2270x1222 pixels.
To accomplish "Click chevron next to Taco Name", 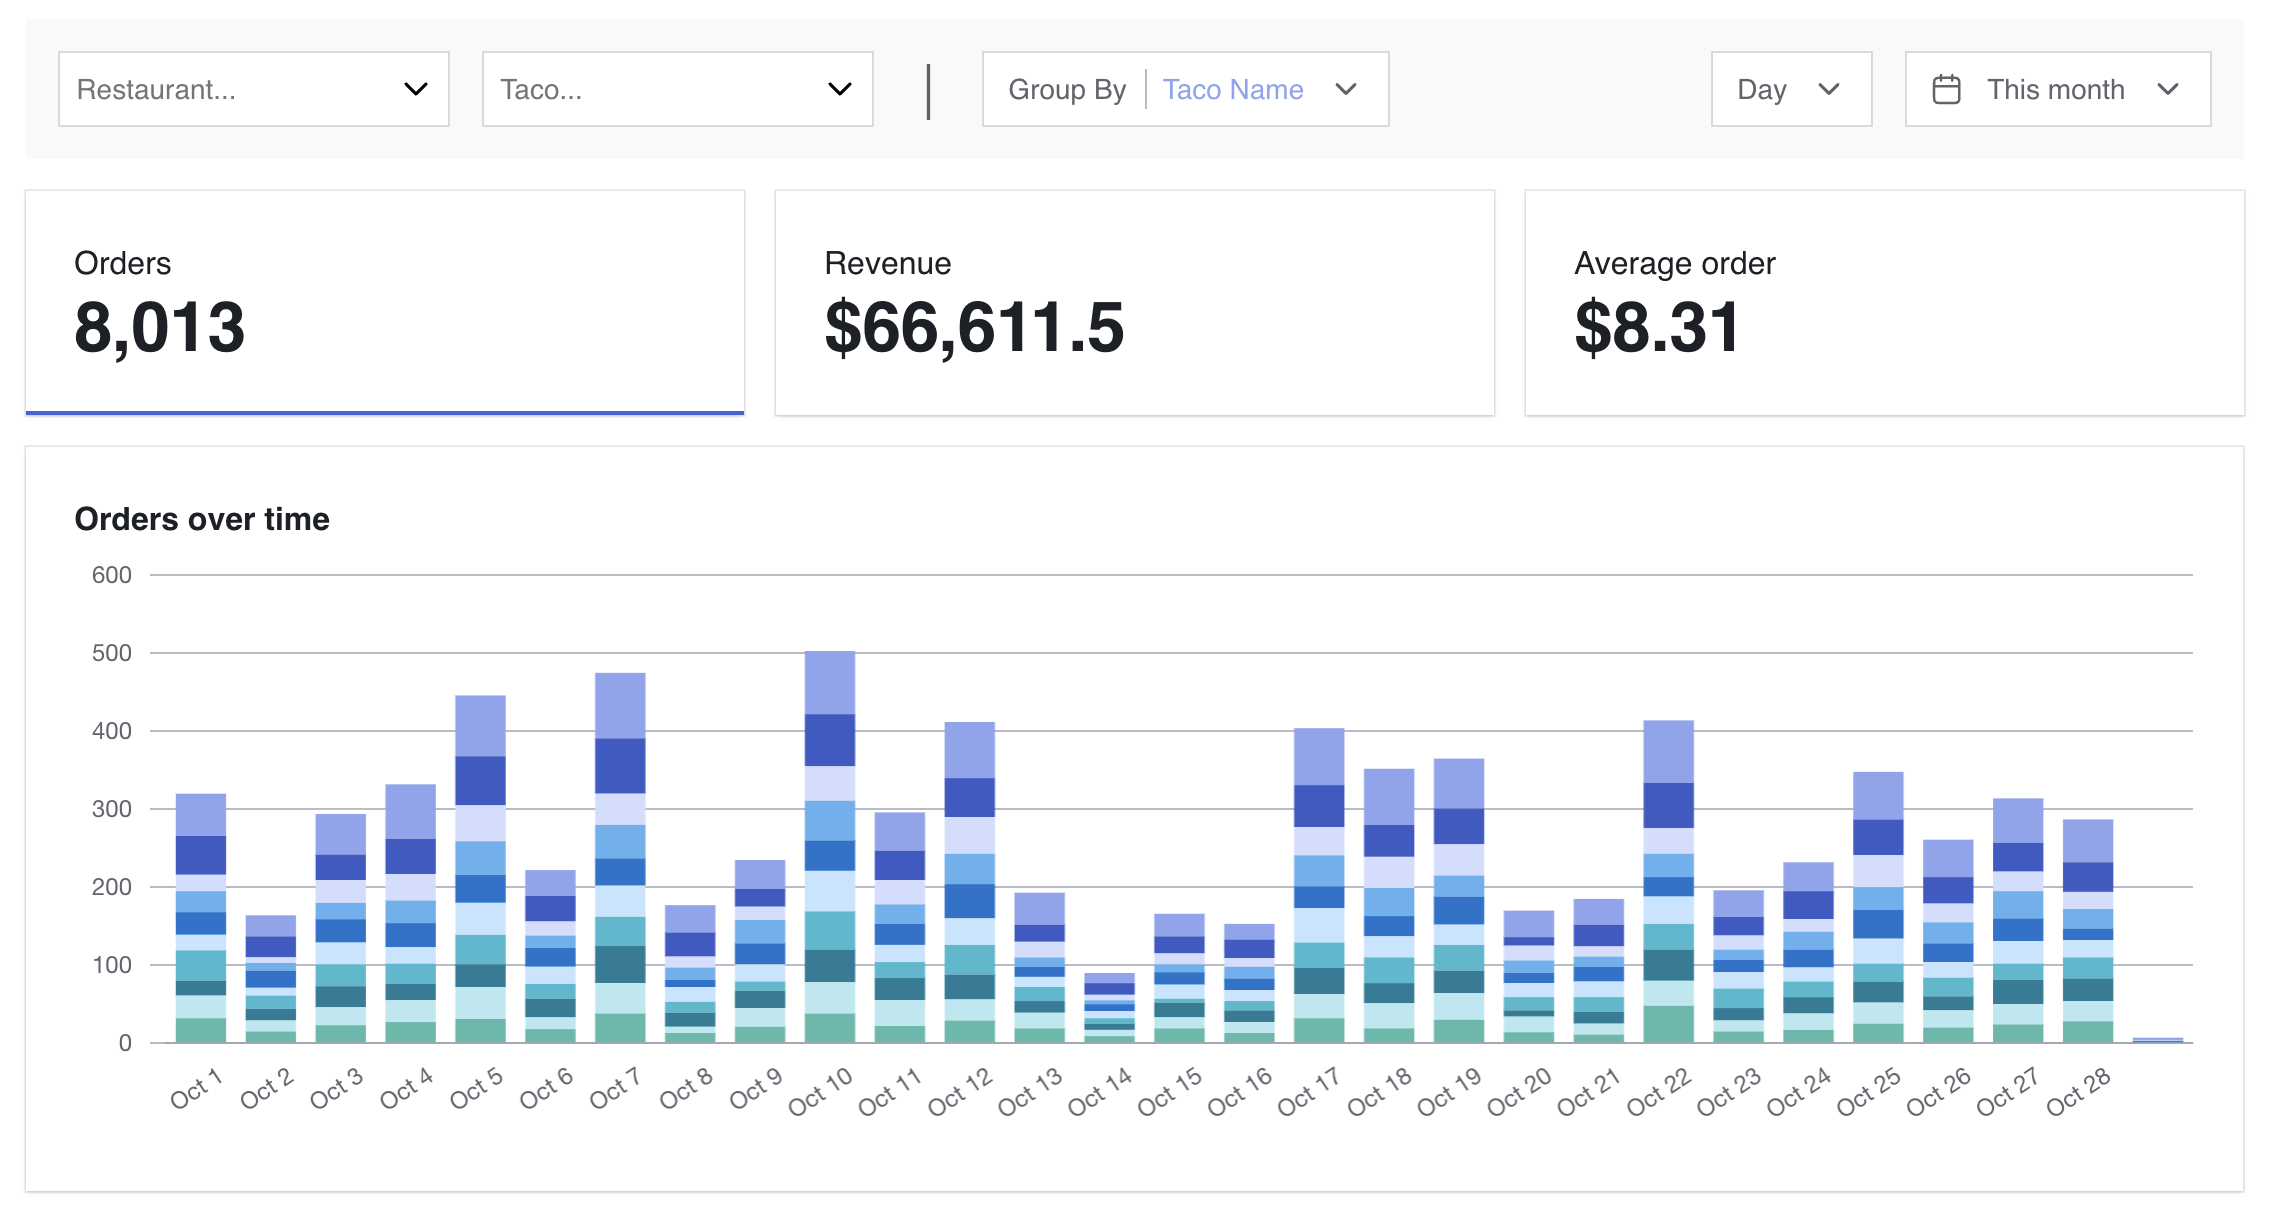I will (x=1346, y=89).
